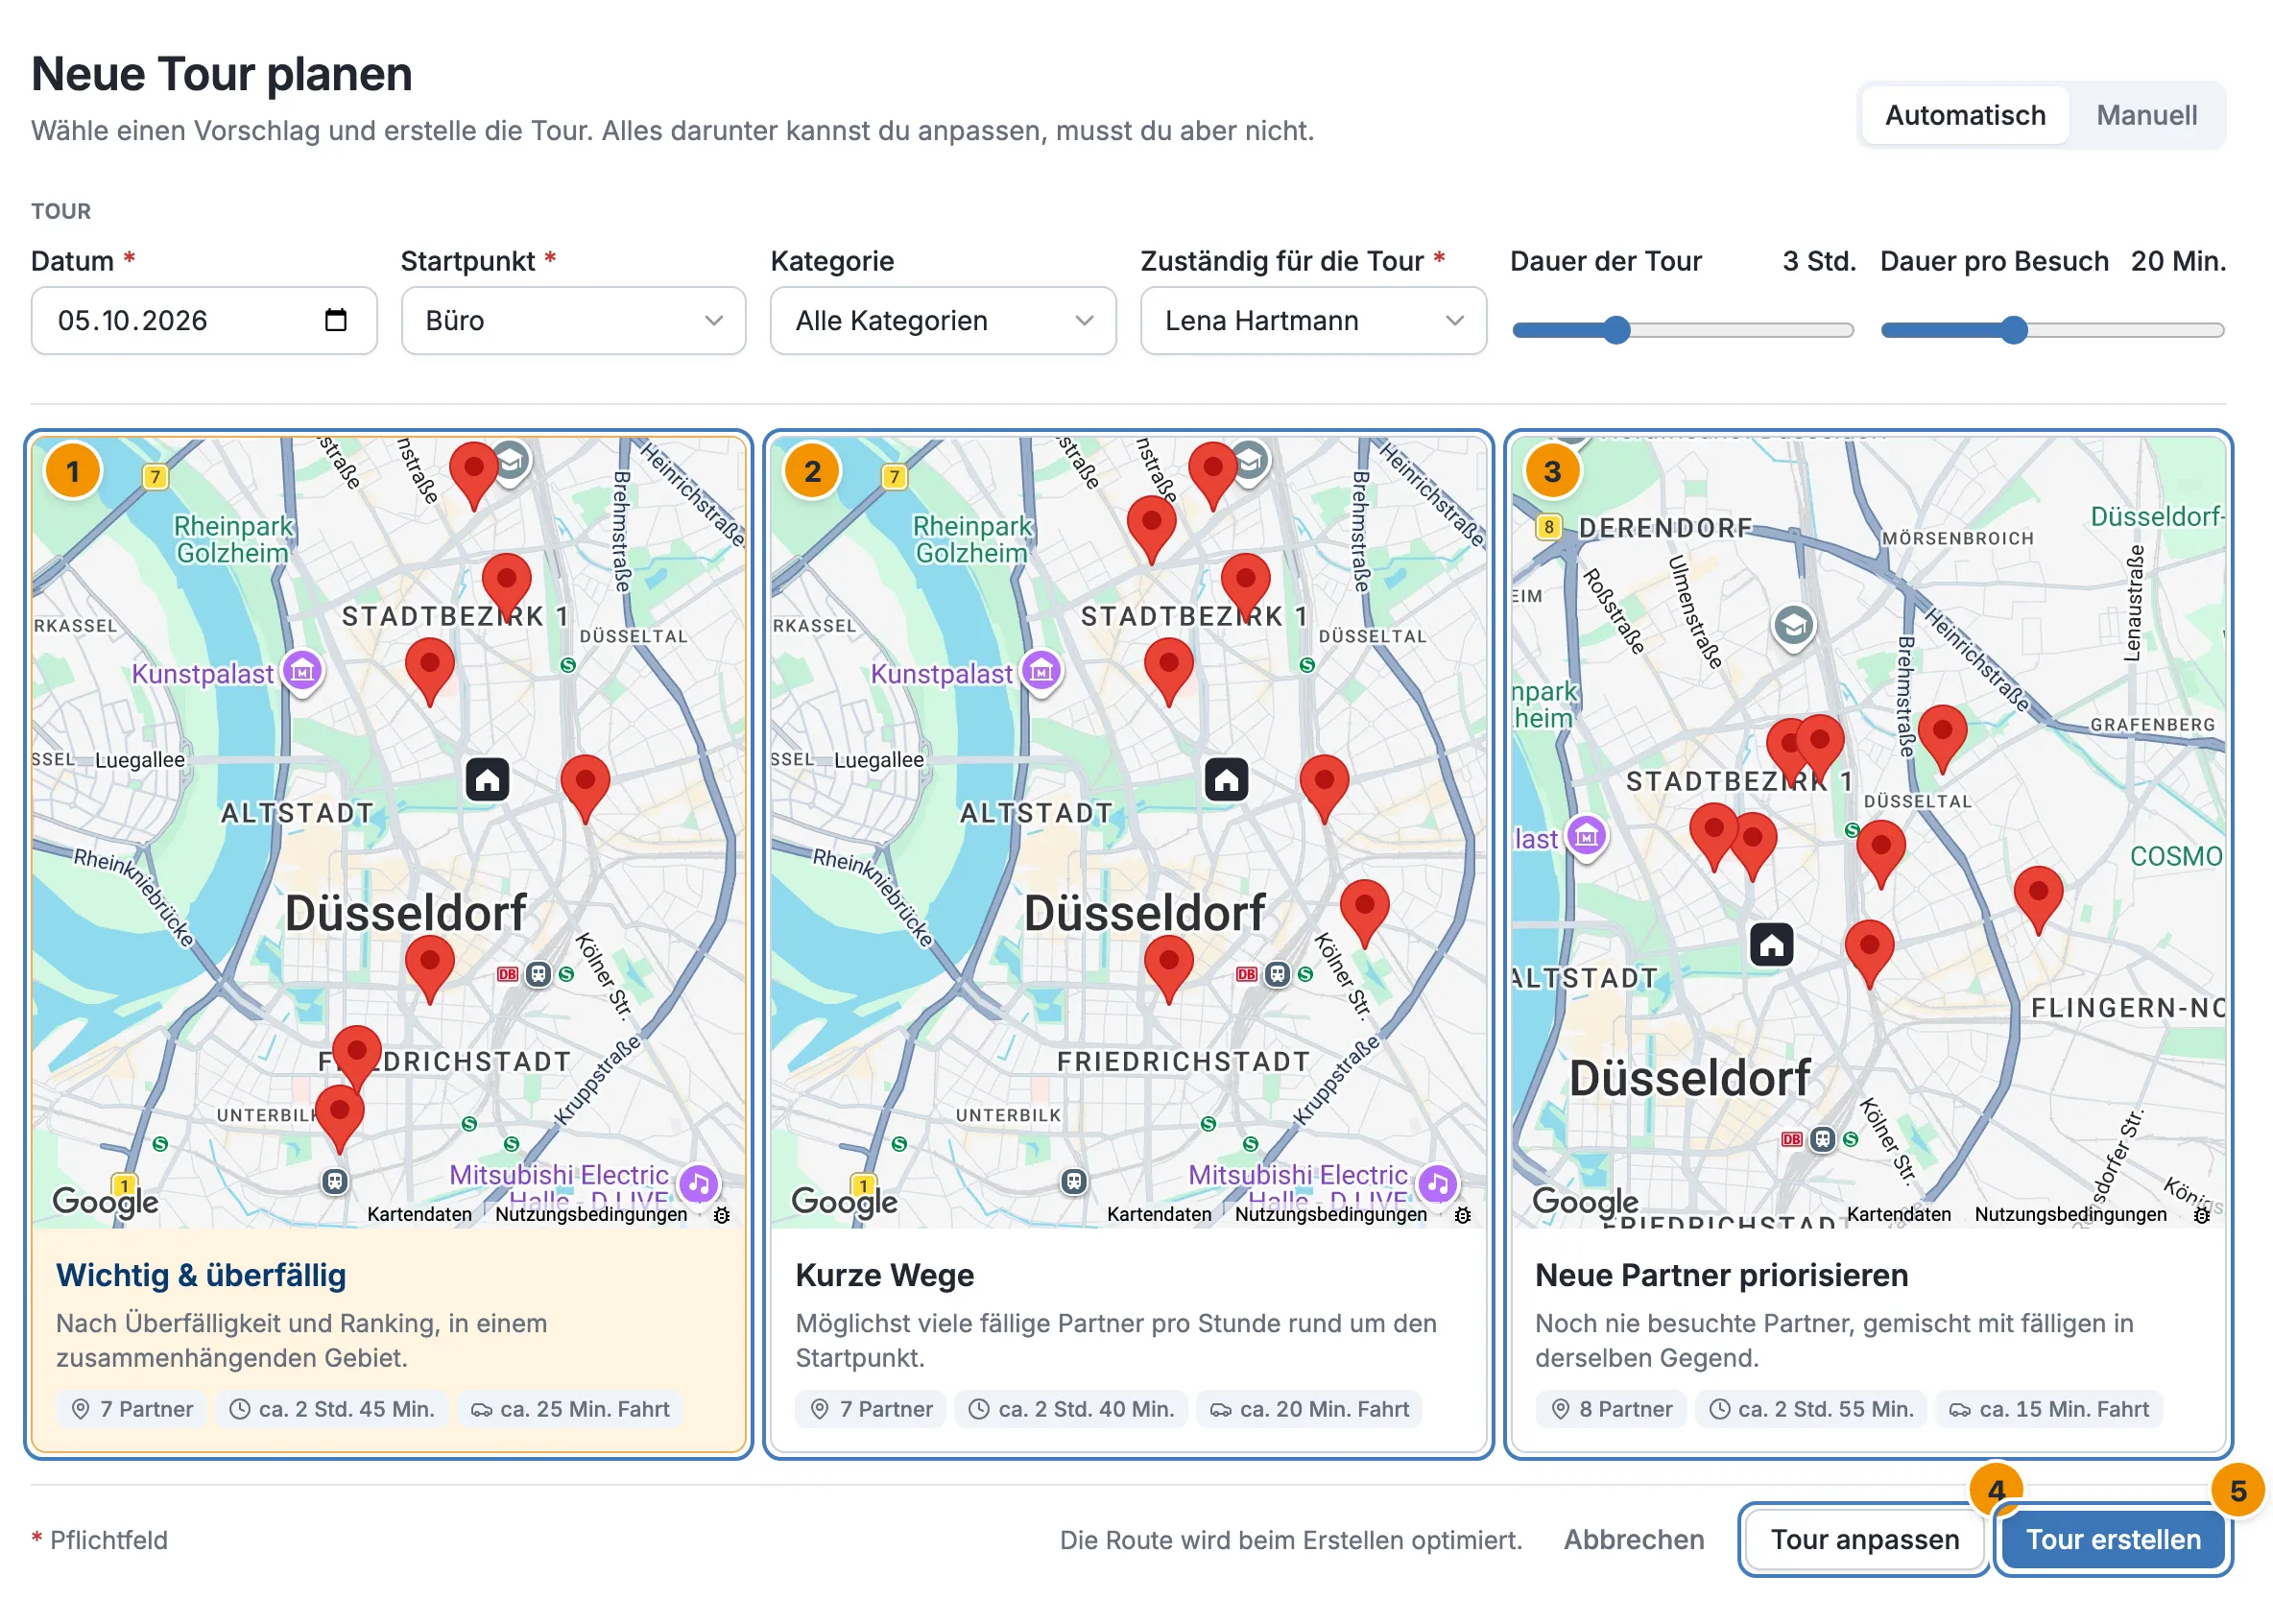Open Zuständig für die Tour dropdown

click(1313, 321)
